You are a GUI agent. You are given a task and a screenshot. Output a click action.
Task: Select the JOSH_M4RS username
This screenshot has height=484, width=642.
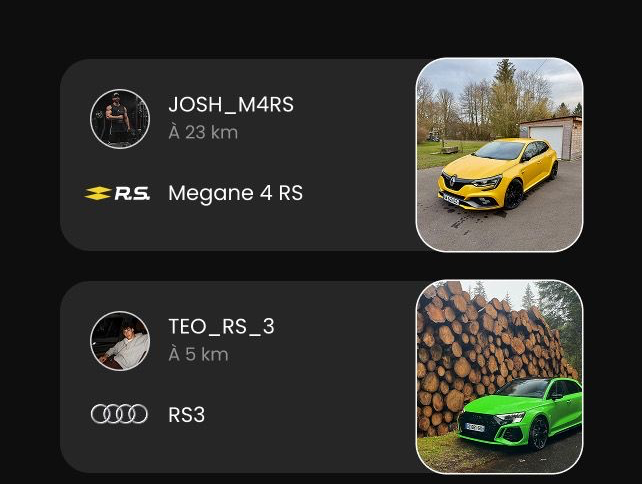tap(231, 104)
